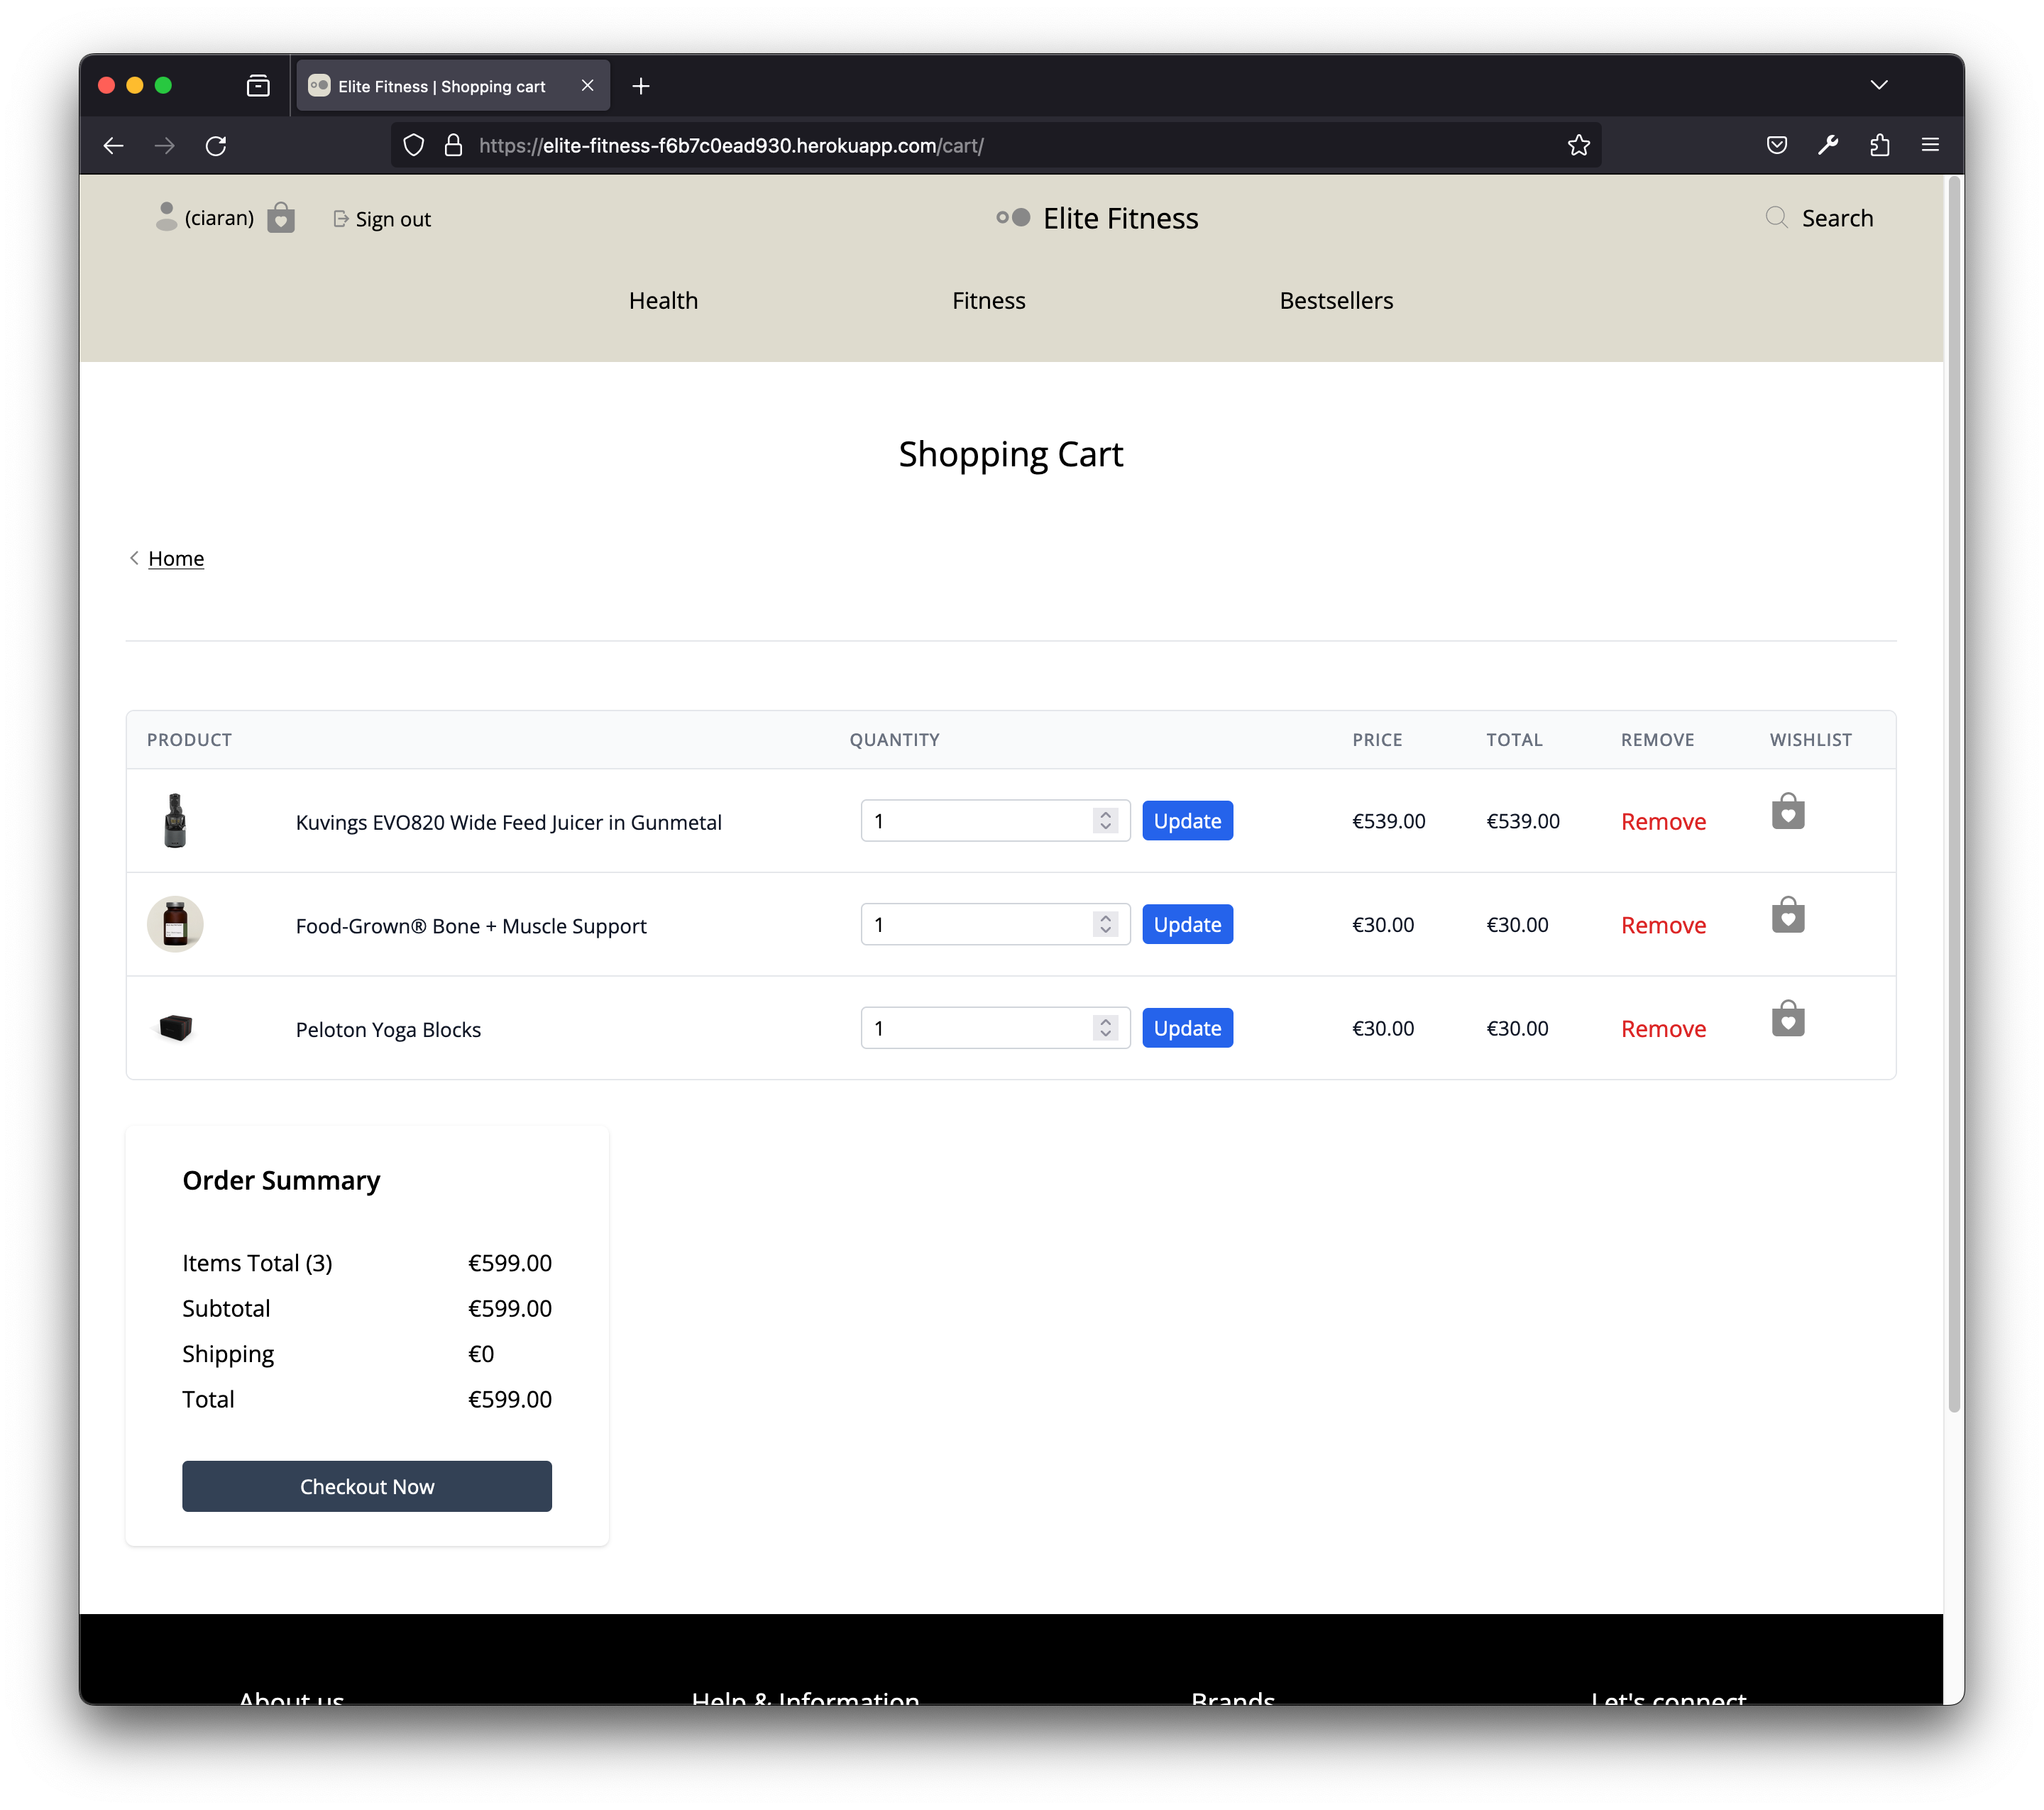Remove Bone + Muscle Support from cart

pos(1663,926)
